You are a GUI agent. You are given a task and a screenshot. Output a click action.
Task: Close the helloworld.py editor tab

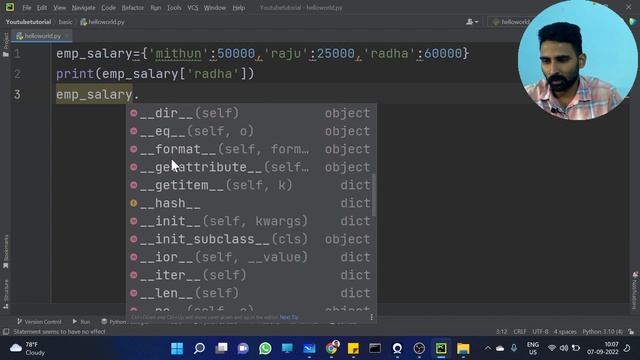(x=67, y=36)
